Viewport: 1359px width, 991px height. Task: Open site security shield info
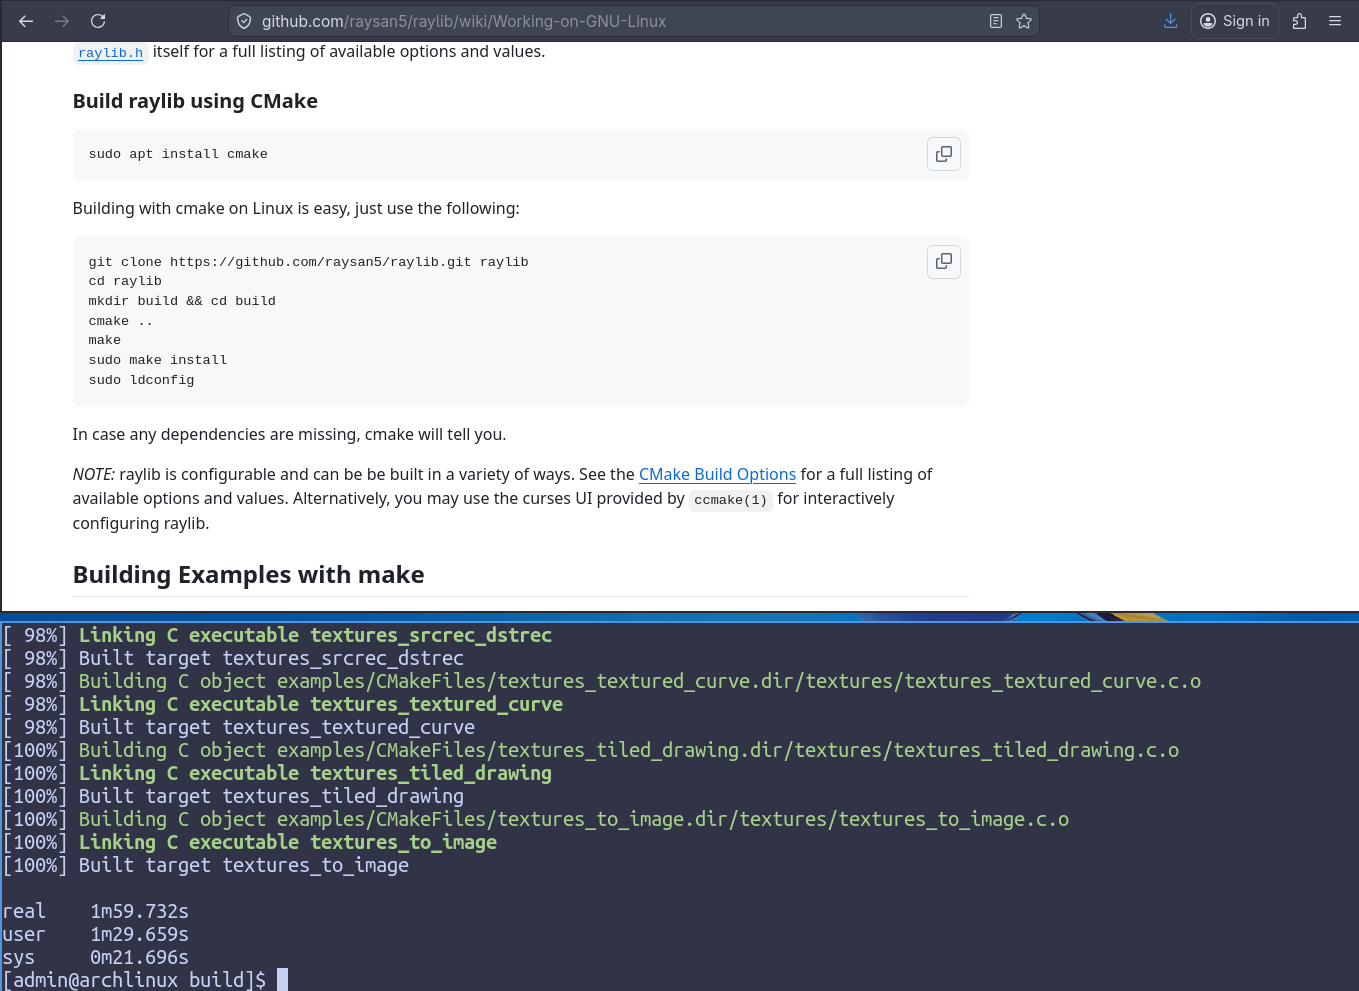(244, 21)
